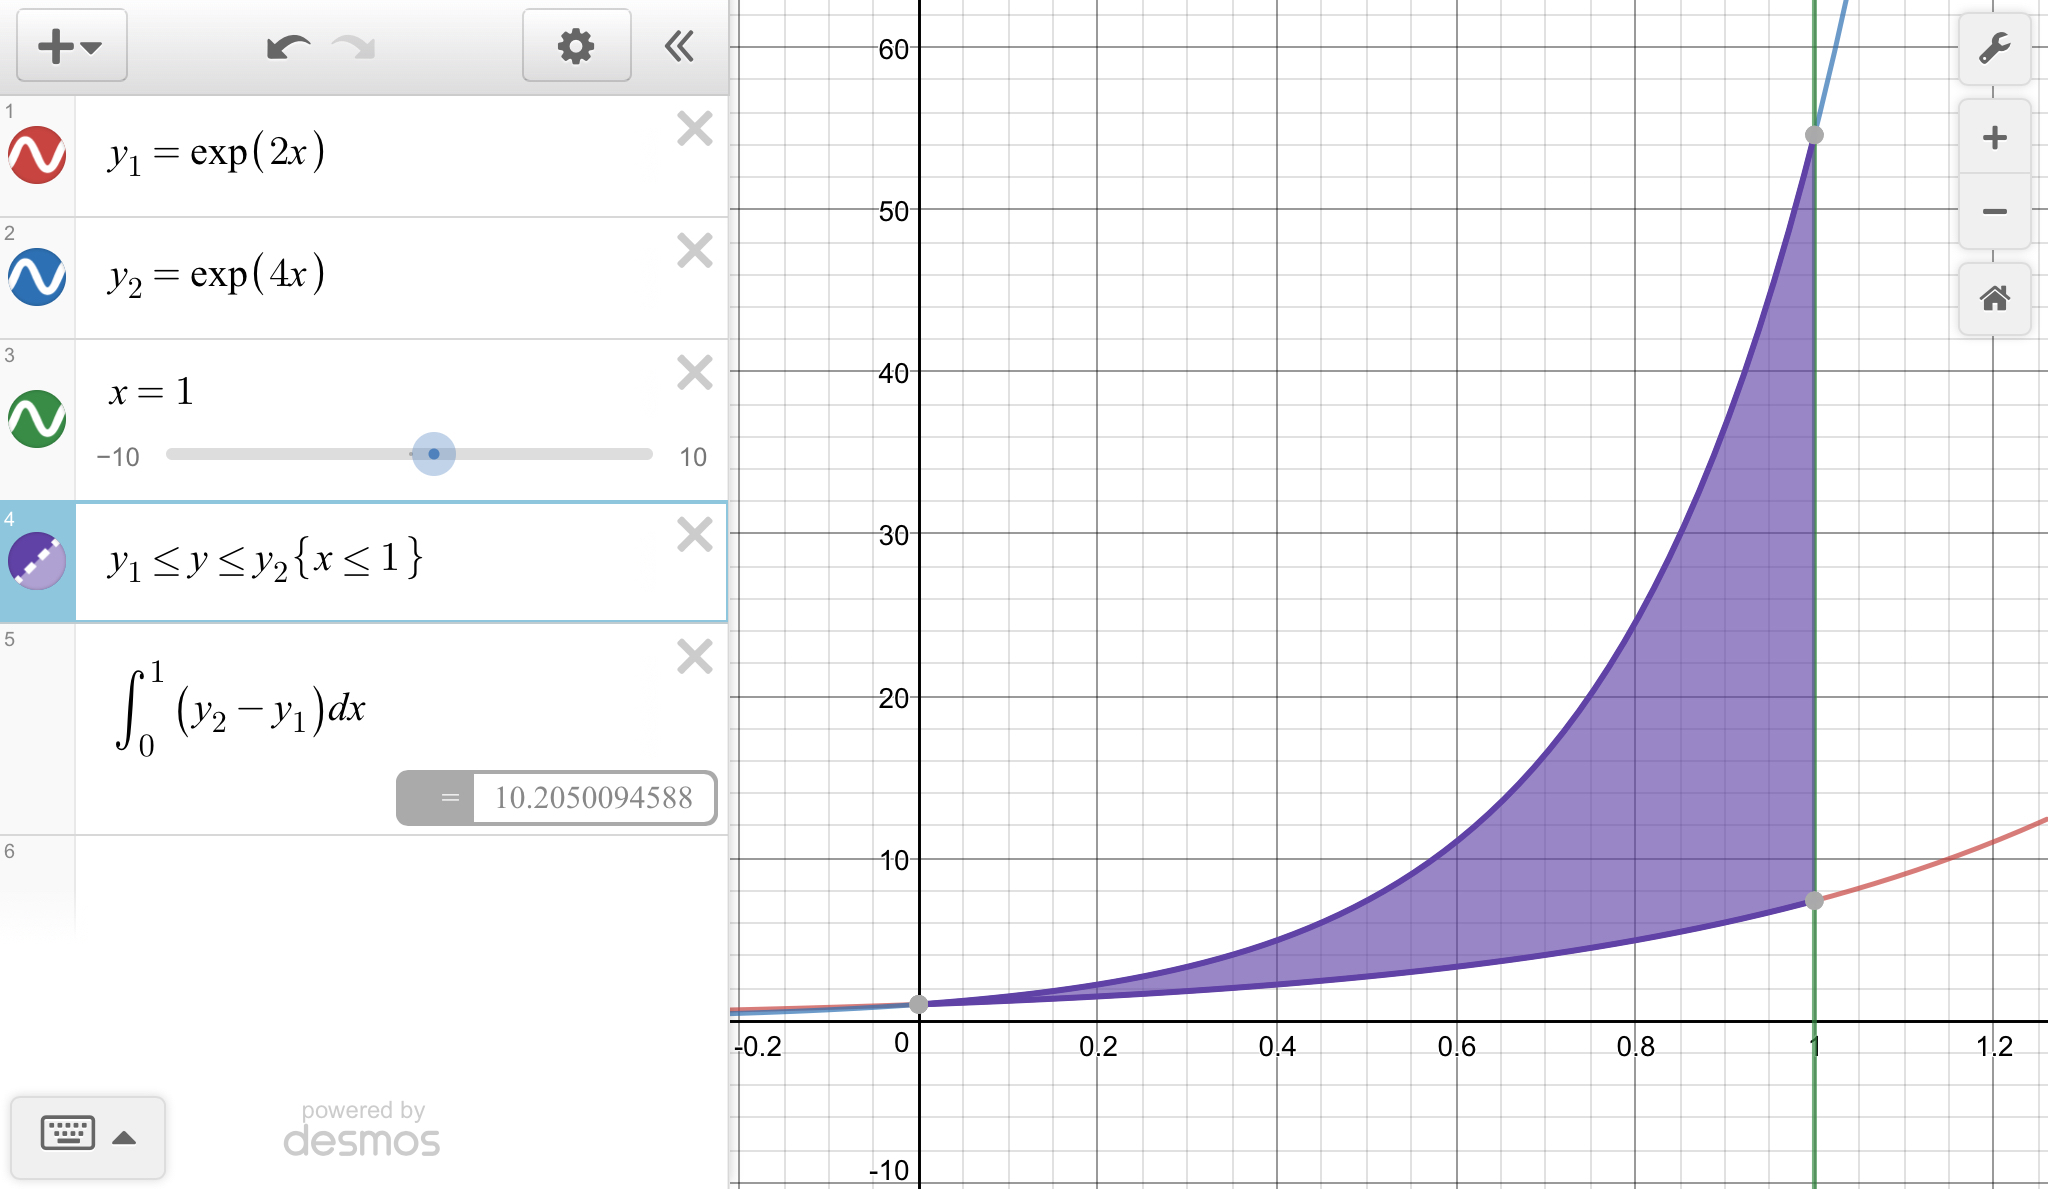This screenshot has height=1189, width=2048.
Task: Hide the purple shaded inequality region
Action: tap(37, 561)
